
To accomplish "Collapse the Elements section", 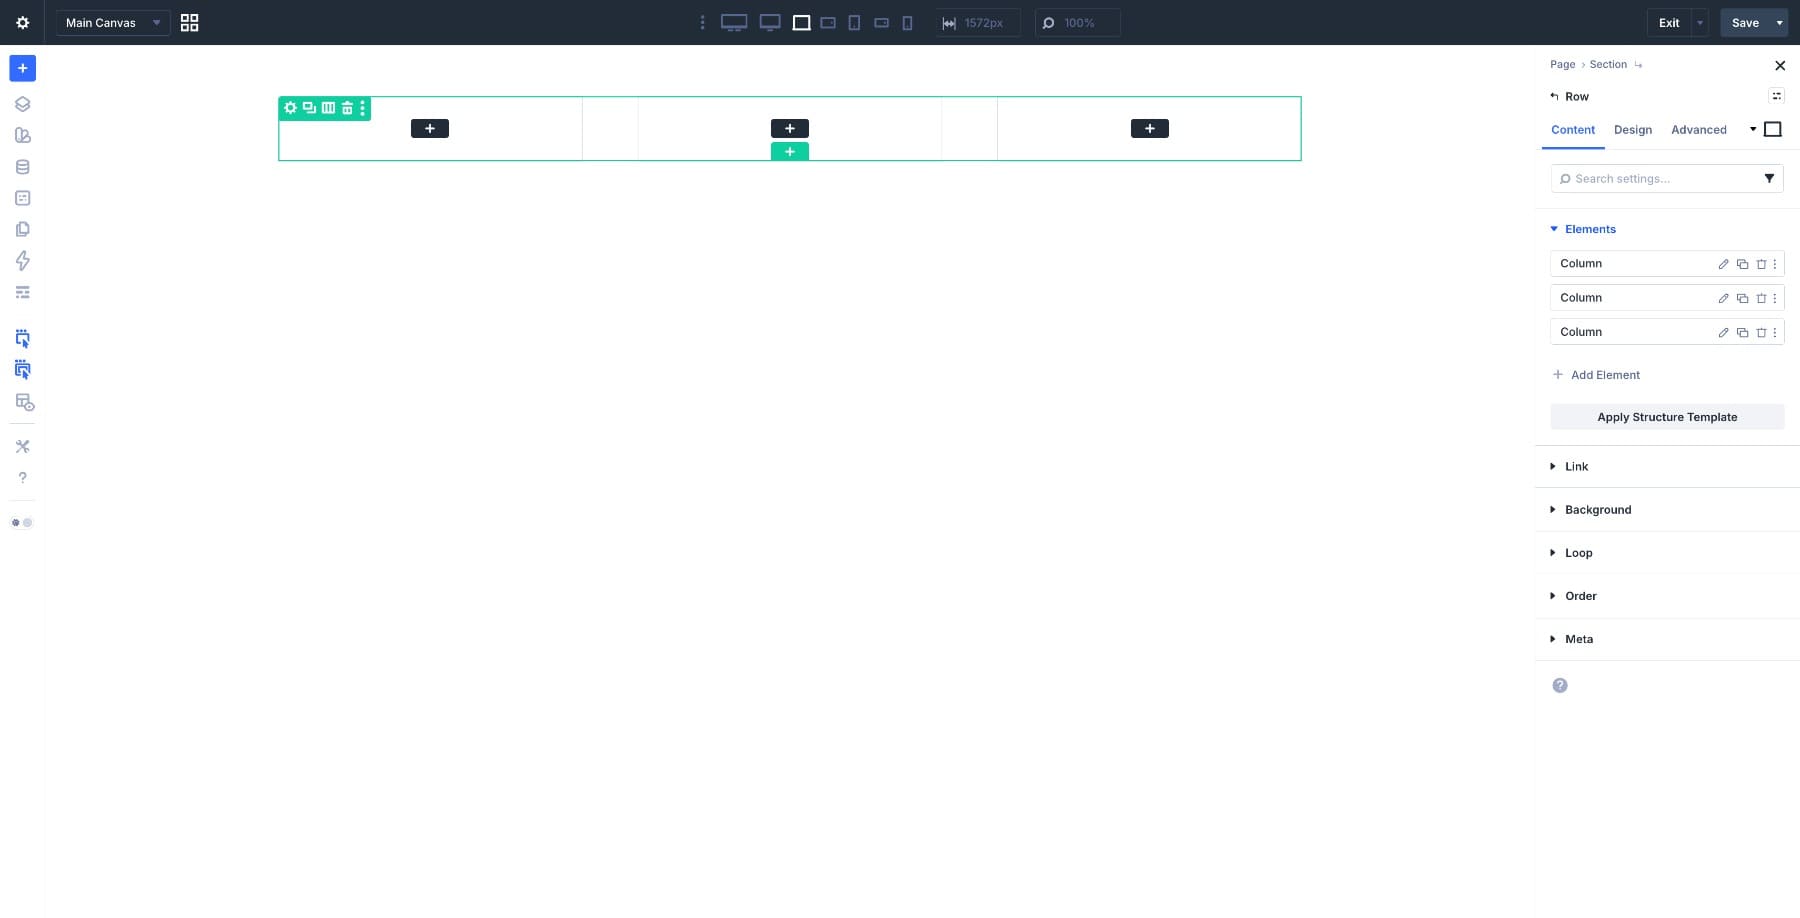I will tap(1554, 229).
